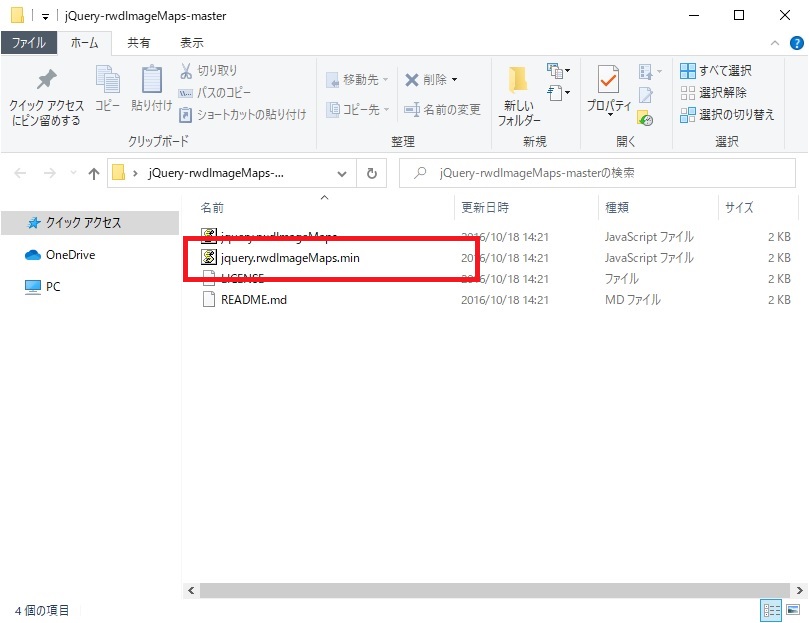Switch to large icons view button
The height and width of the screenshot is (623, 809).
coord(793,610)
